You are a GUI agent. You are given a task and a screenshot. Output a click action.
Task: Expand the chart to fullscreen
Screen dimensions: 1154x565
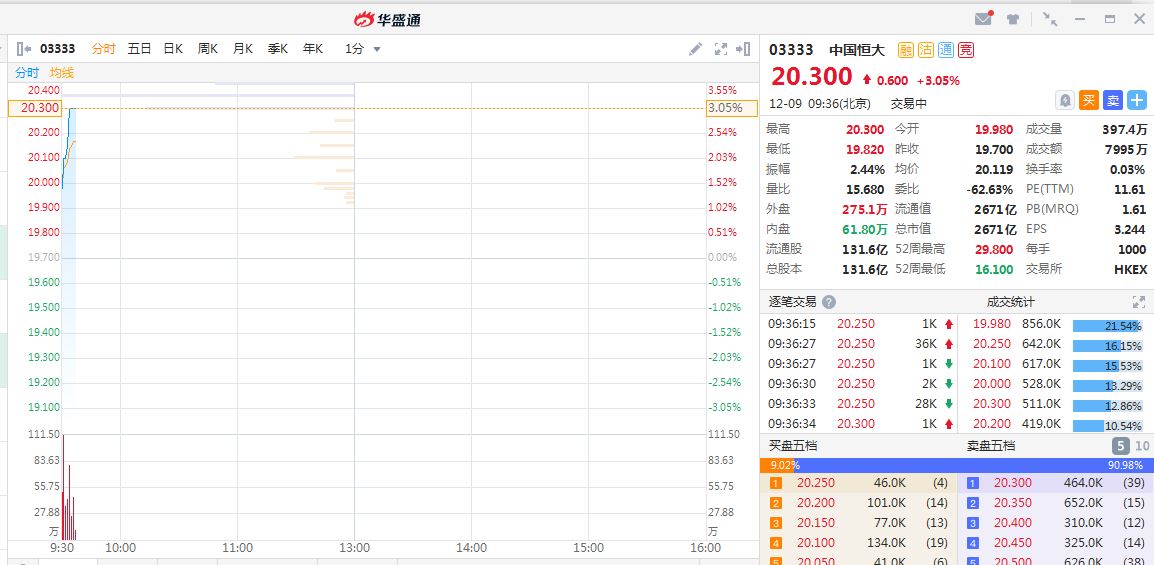[x=720, y=49]
